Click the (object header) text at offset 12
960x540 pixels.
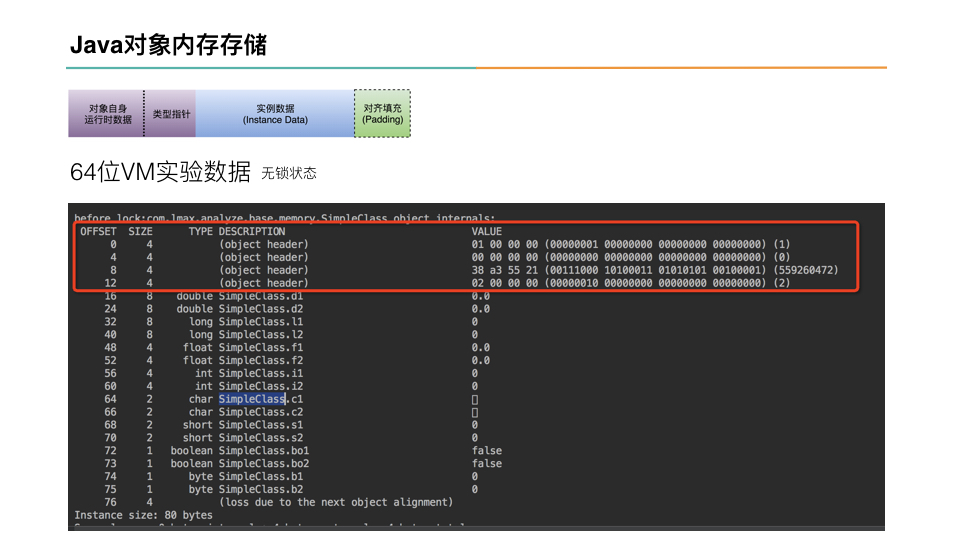pyautogui.click(x=264, y=283)
